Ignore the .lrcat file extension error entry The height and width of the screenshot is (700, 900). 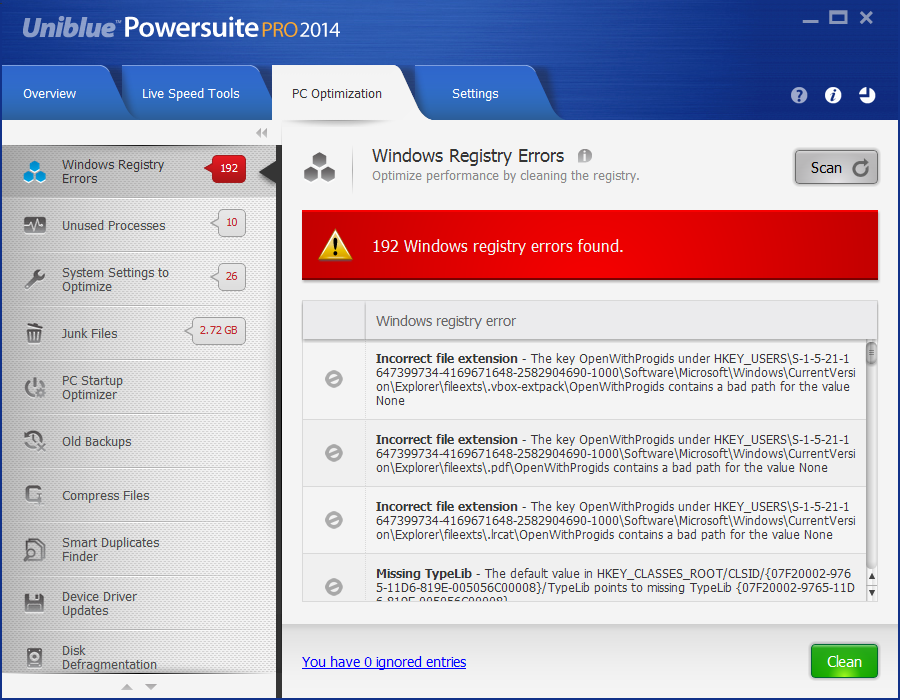333,520
